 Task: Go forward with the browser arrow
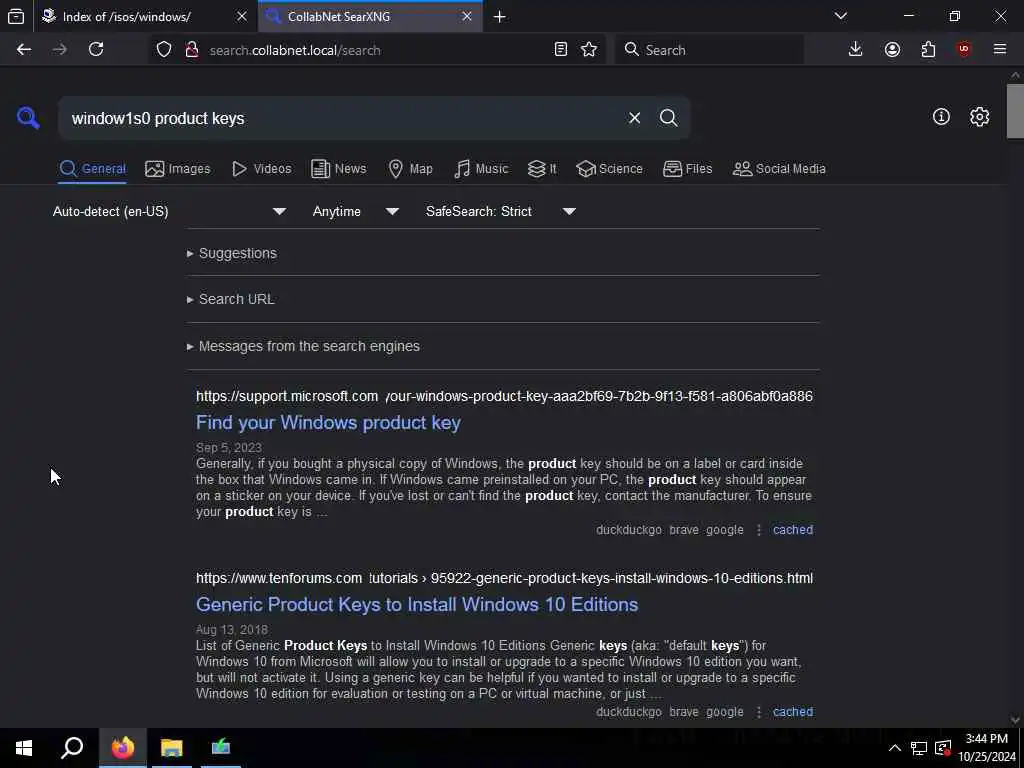pyautogui.click(x=59, y=50)
